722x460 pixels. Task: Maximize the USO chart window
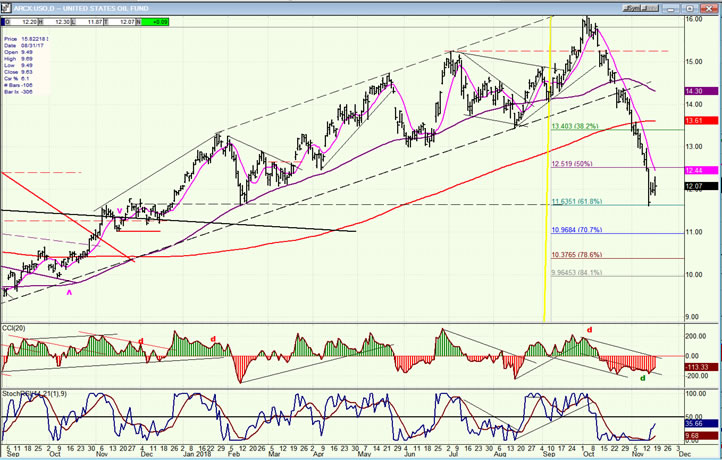690,8
